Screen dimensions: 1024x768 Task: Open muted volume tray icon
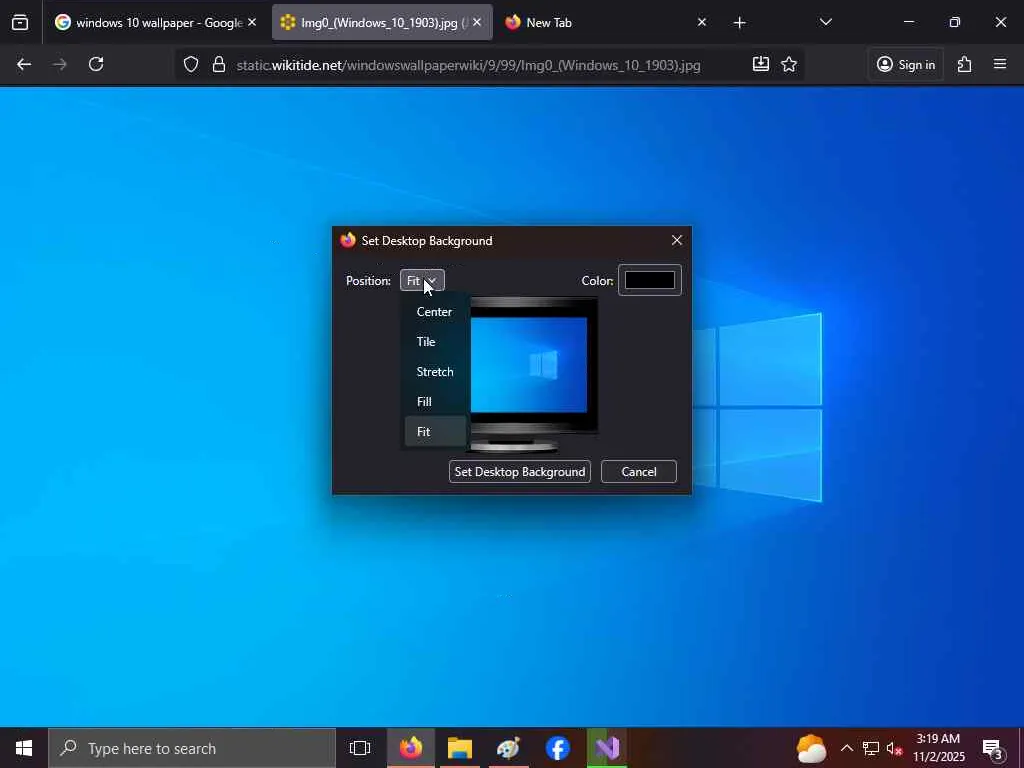(x=895, y=748)
